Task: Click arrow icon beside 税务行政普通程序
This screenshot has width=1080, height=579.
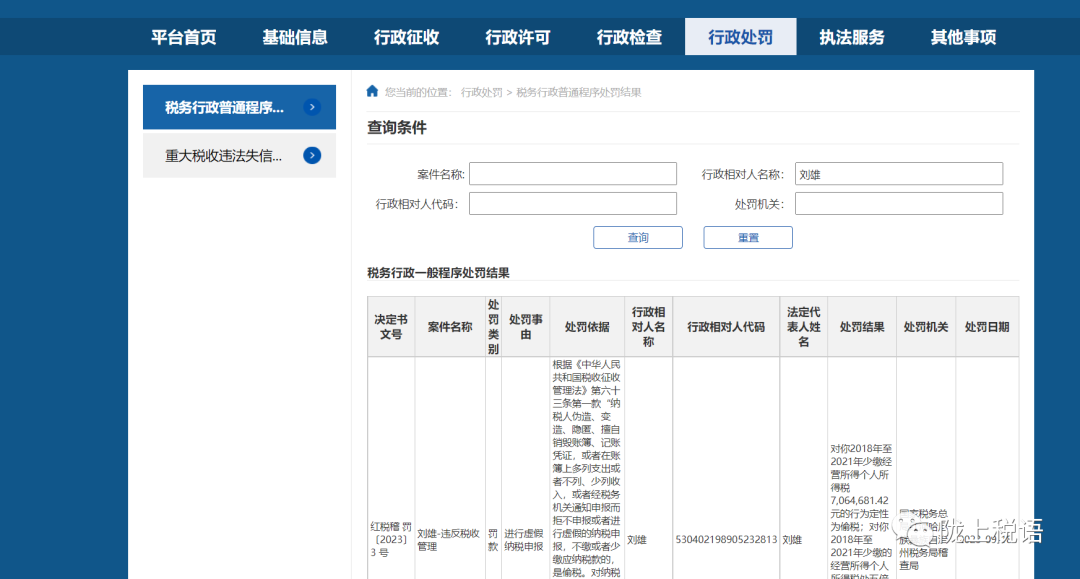Action: pos(312,107)
